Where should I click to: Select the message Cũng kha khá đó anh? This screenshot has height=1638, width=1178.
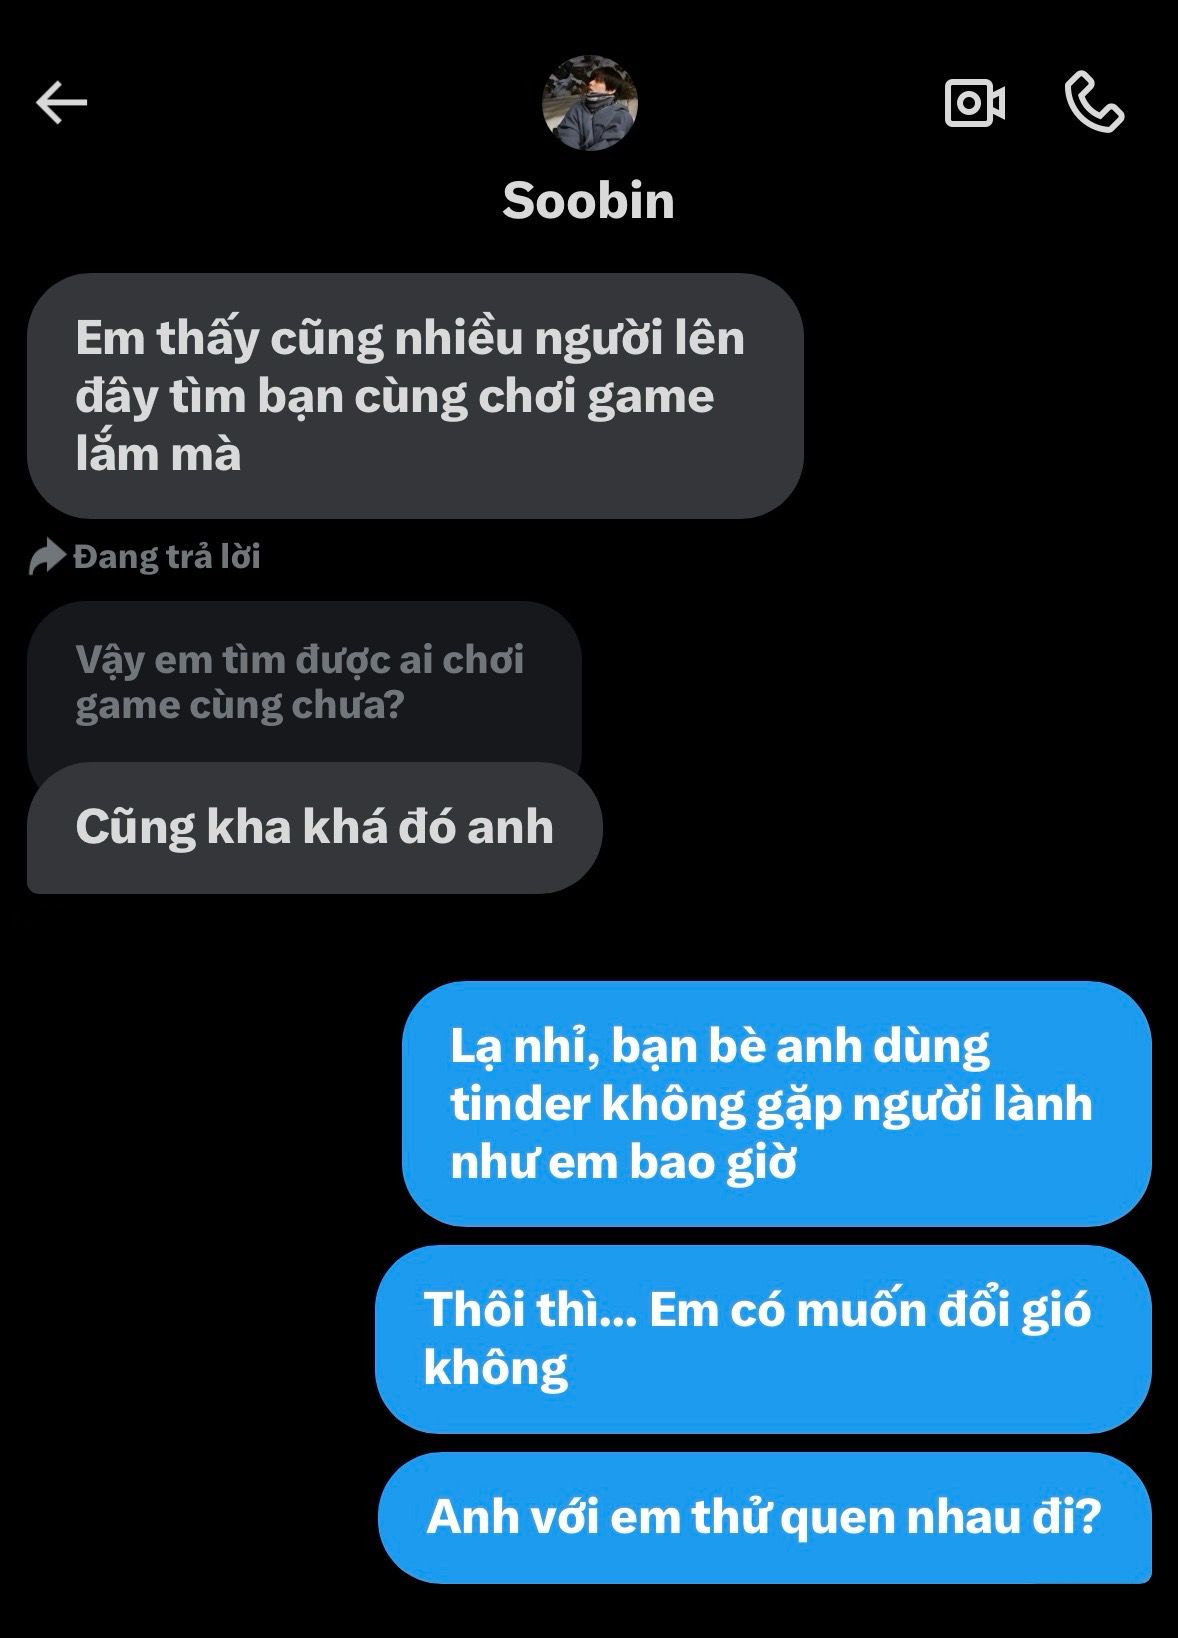314,828
